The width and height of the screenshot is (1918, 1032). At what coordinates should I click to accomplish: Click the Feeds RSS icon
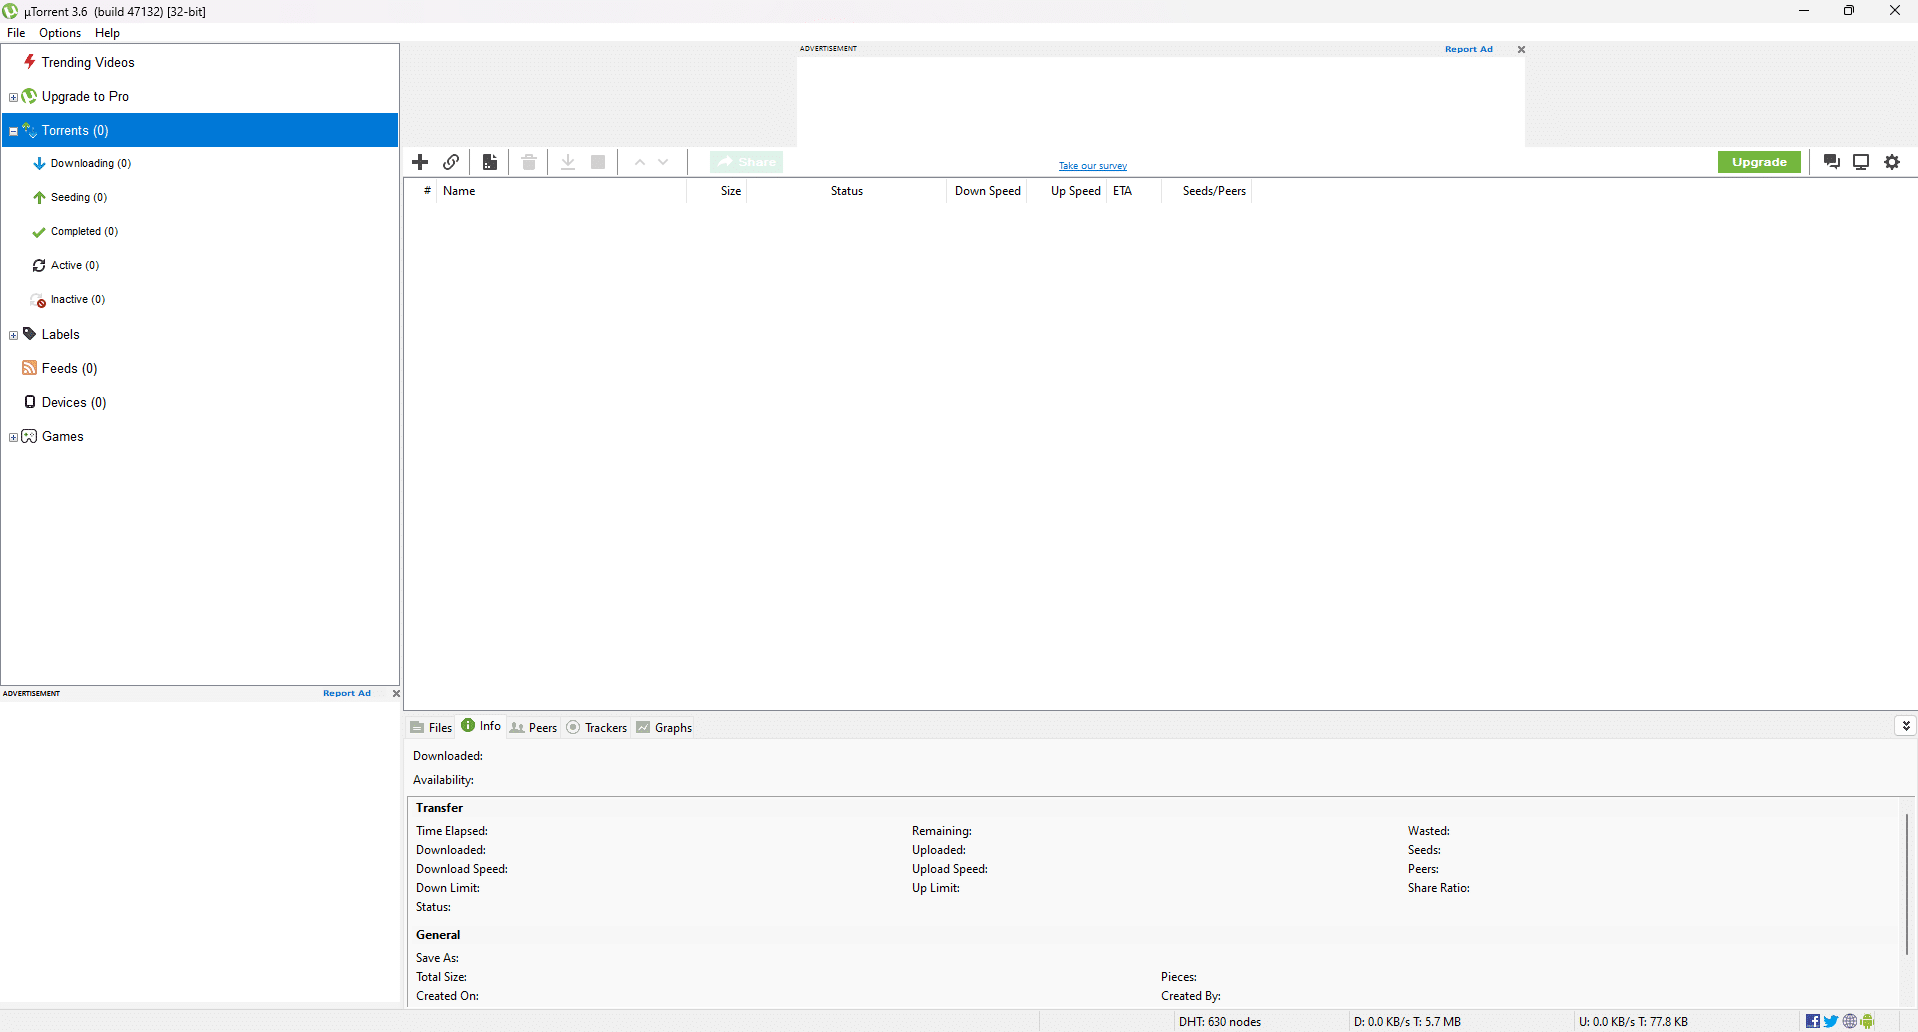30,368
